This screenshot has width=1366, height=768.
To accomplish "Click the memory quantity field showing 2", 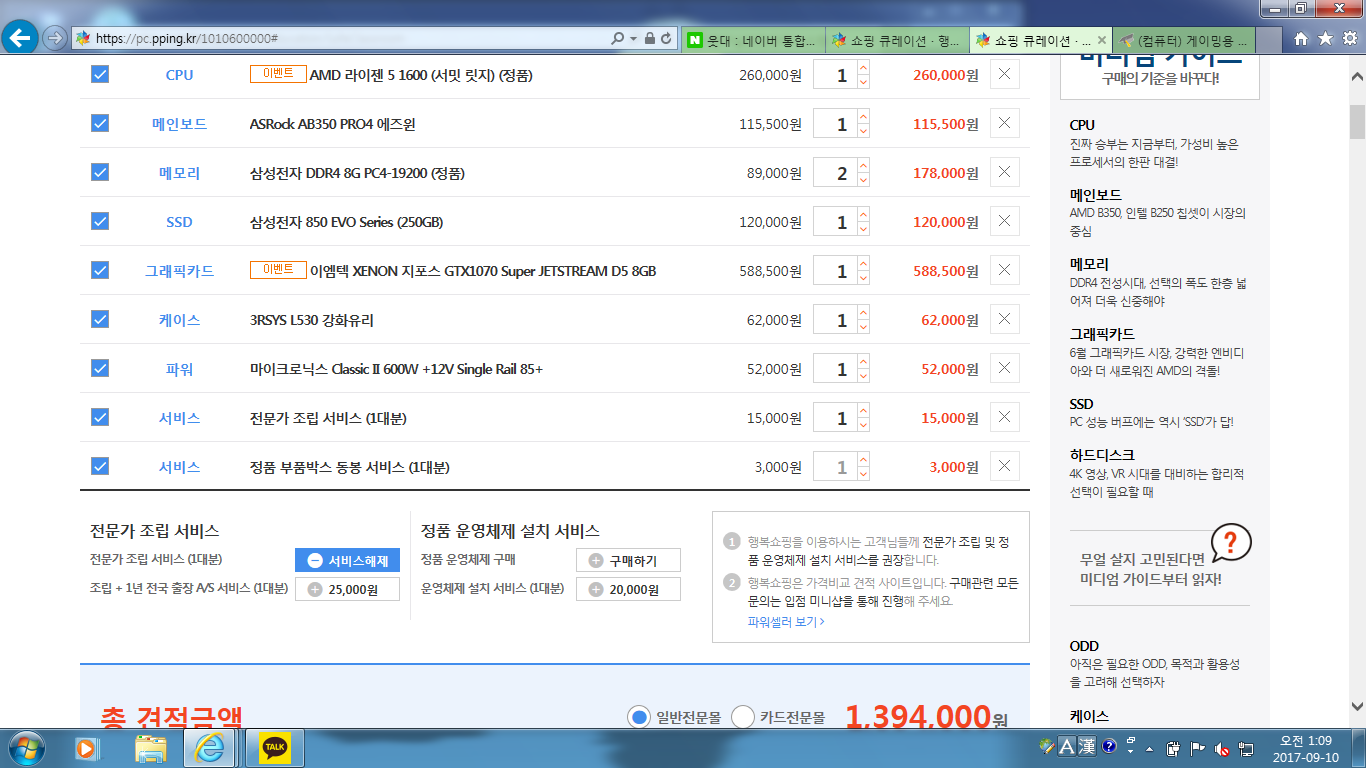I will [x=835, y=173].
